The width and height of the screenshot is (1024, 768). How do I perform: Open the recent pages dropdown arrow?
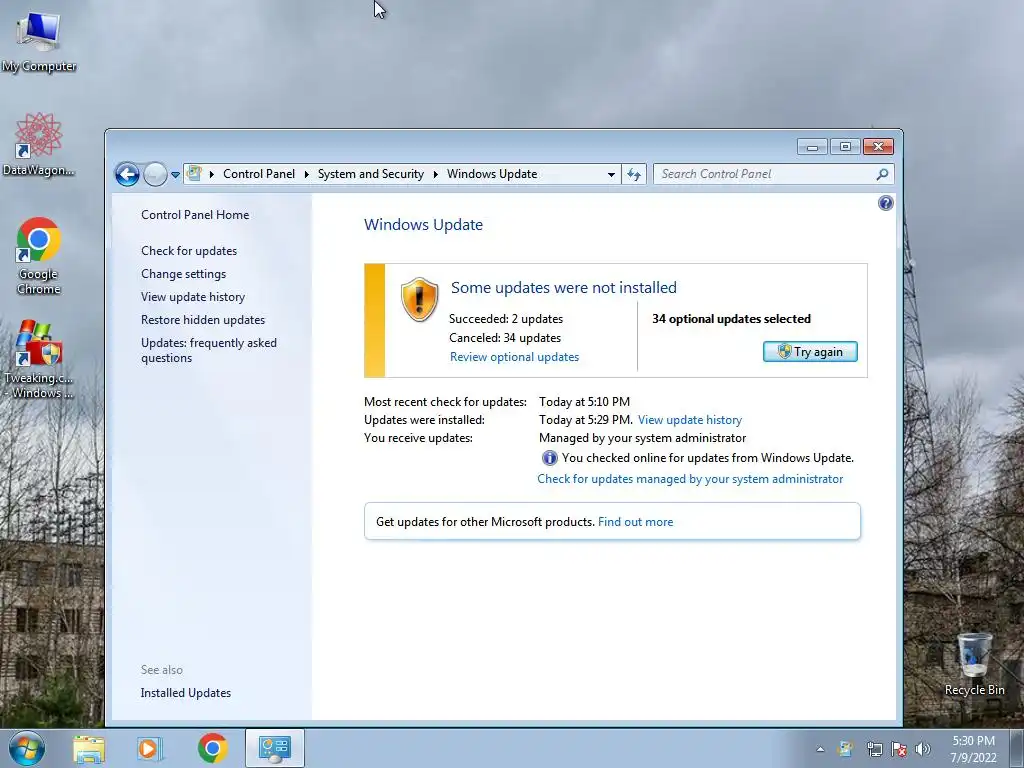(x=175, y=175)
